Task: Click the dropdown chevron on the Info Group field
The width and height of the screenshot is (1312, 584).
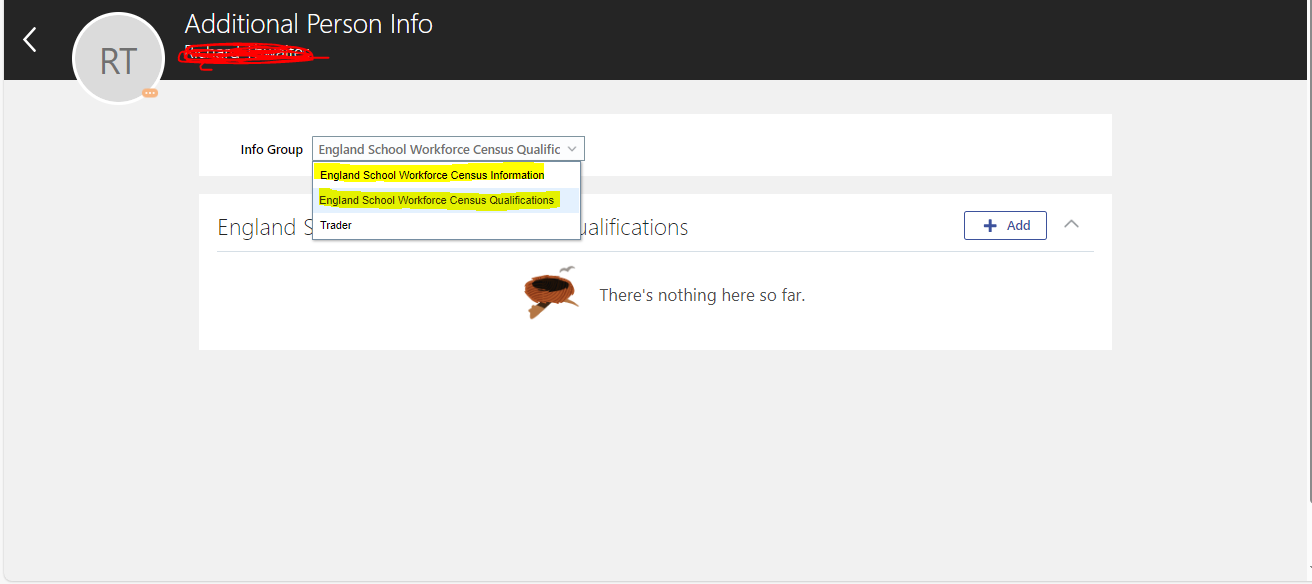Action: pyautogui.click(x=572, y=148)
